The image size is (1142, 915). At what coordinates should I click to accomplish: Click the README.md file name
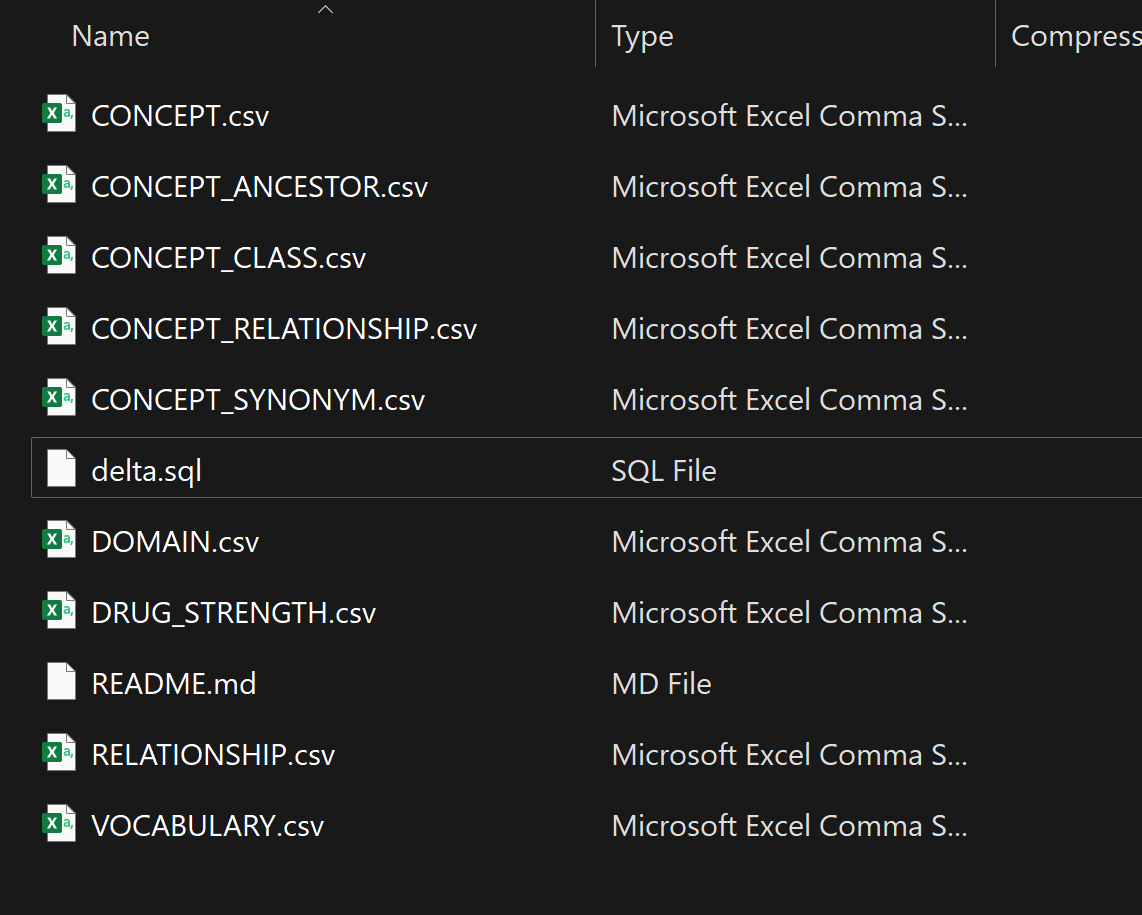[x=173, y=684]
